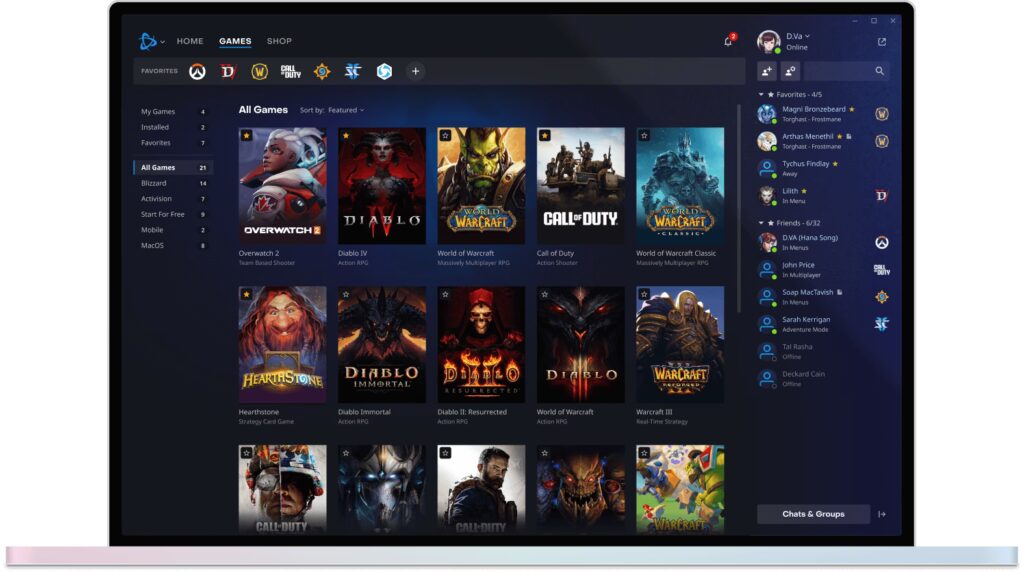Pop out the friends list window

click(881, 42)
